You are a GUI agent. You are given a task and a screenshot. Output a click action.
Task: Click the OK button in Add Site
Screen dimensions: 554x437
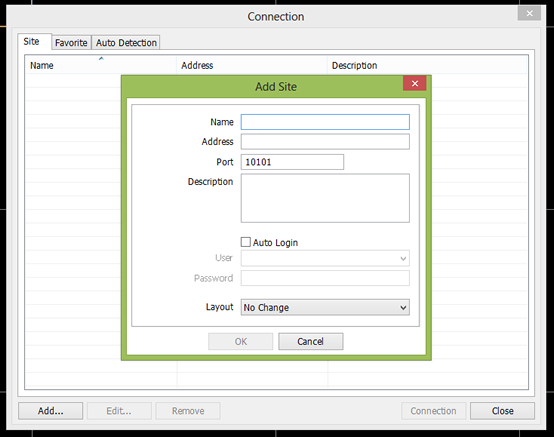click(241, 341)
